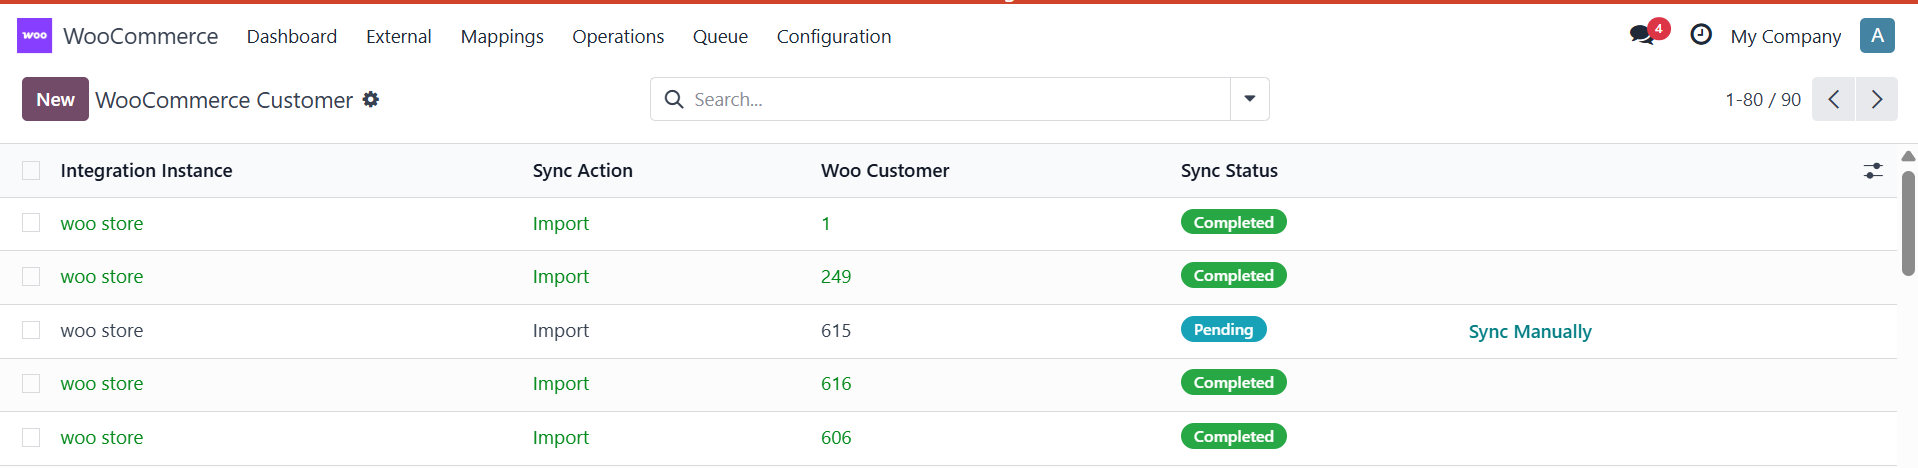Screen dimensions: 1918x468
Task: Click Import in customer 1 row
Action: point(561,223)
